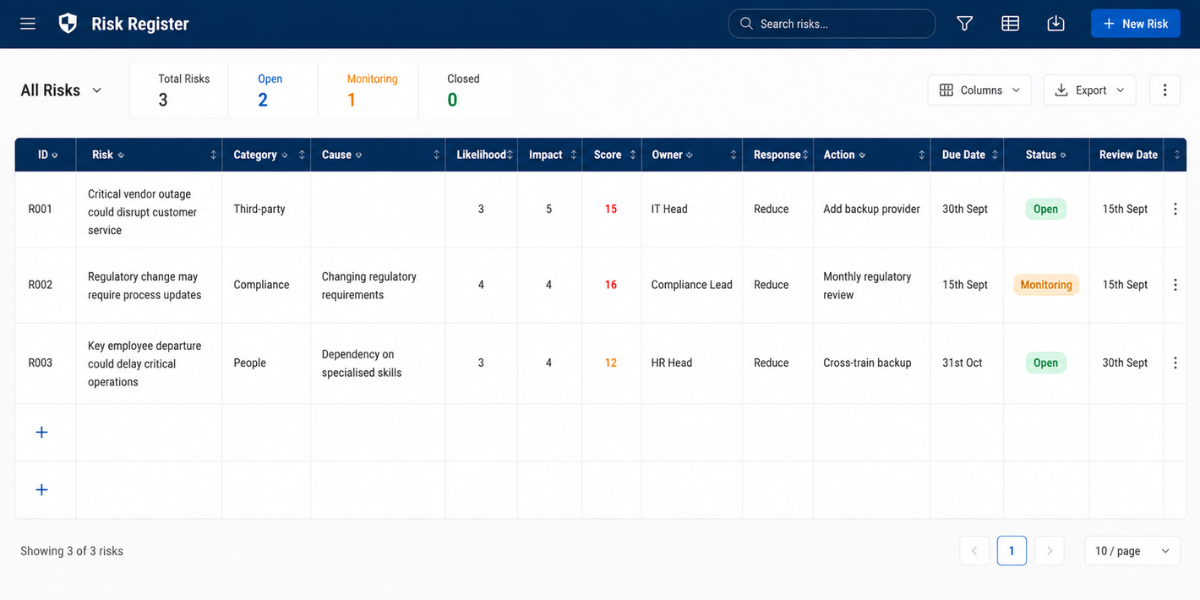Sort by the Category column header
1200x600 pixels.
[266, 155]
